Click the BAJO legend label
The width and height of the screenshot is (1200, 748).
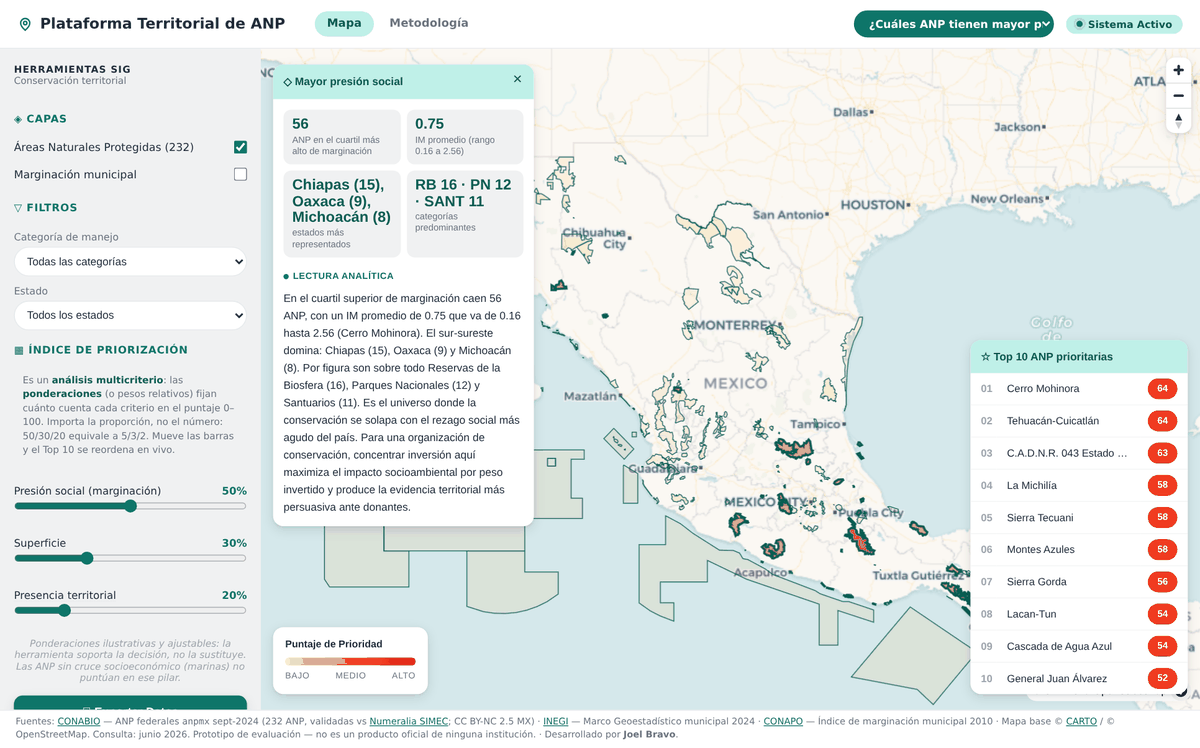[297, 676]
